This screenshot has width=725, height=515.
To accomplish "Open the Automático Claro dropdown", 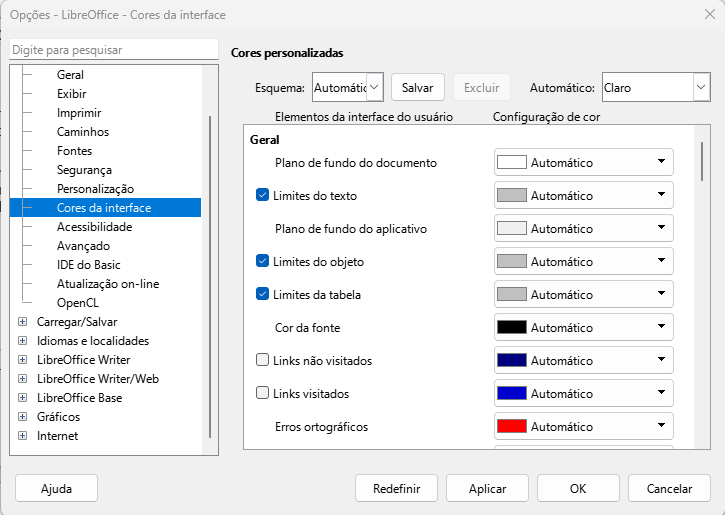I will [x=656, y=87].
